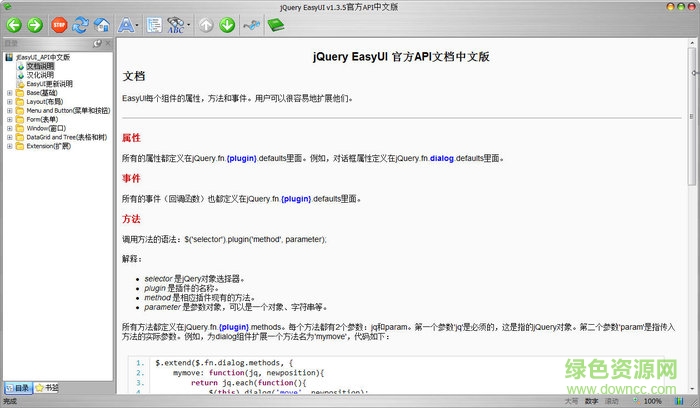The image size is (700, 408).
Task: Open the font size 'A' tool
Action: tap(125, 25)
